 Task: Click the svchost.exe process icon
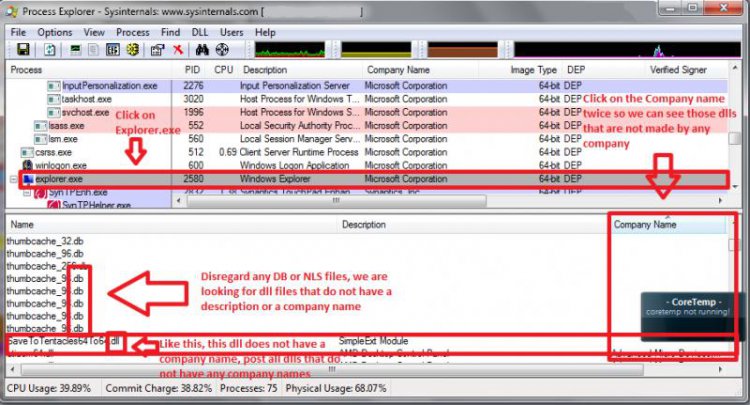(x=54, y=112)
